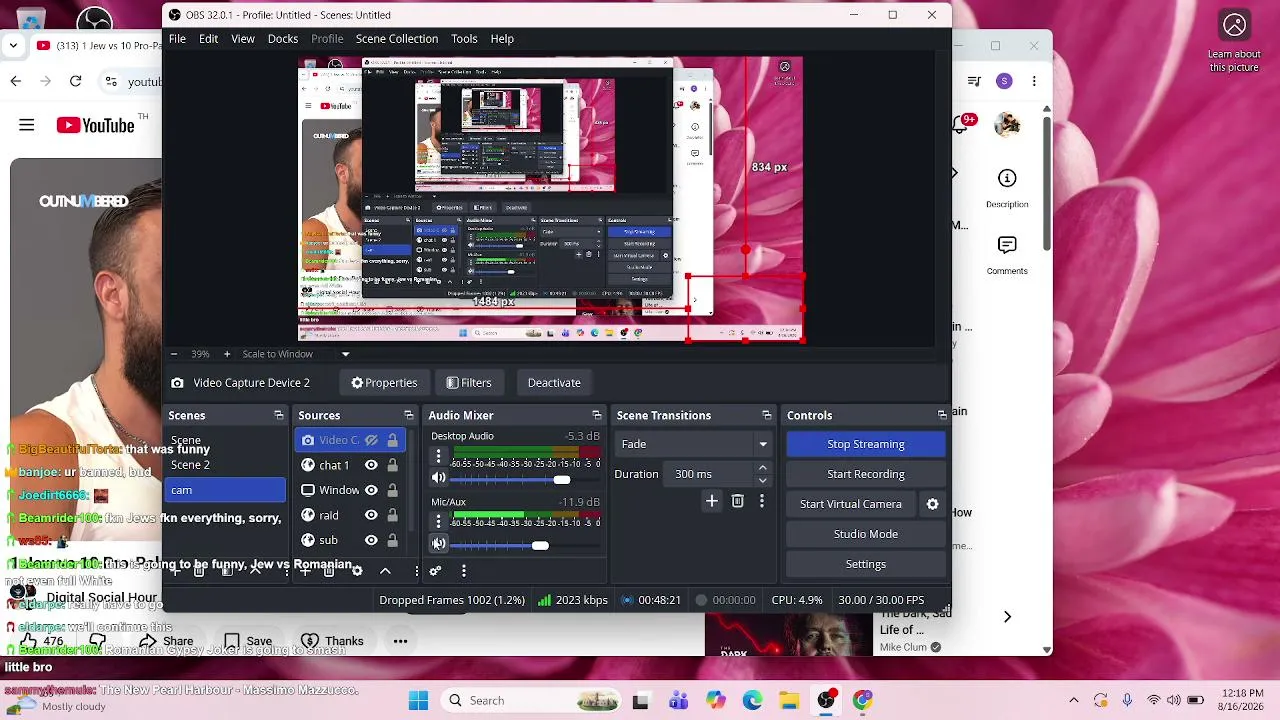The width and height of the screenshot is (1280, 720).
Task: Open Filters for the selected source
Action: (x=469, y=383)
